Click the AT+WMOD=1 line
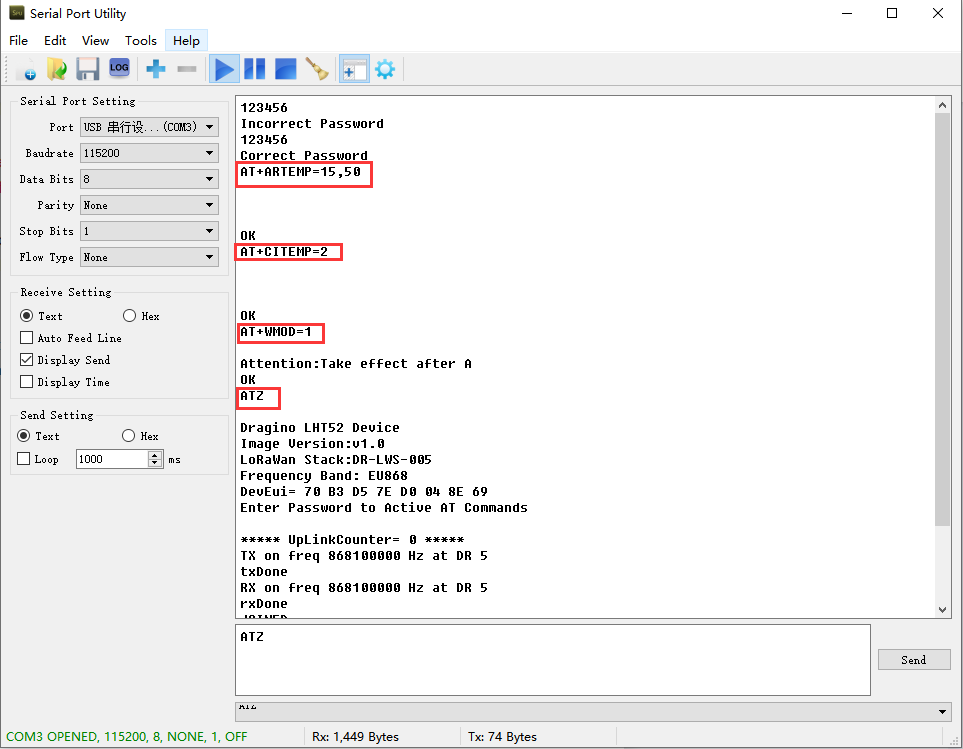Screen dimensions: 963x749 pyautogui.click(x=276, y=332)
